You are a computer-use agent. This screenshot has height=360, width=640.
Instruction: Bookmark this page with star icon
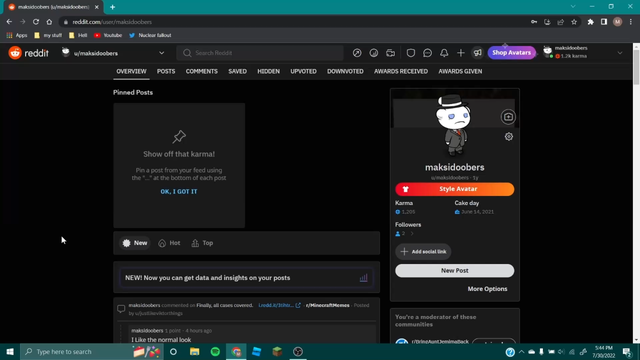(x=574, y=22)
